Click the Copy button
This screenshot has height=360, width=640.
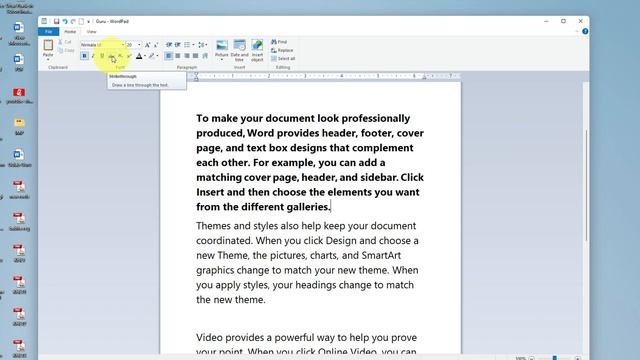click(x=66, y=51)
